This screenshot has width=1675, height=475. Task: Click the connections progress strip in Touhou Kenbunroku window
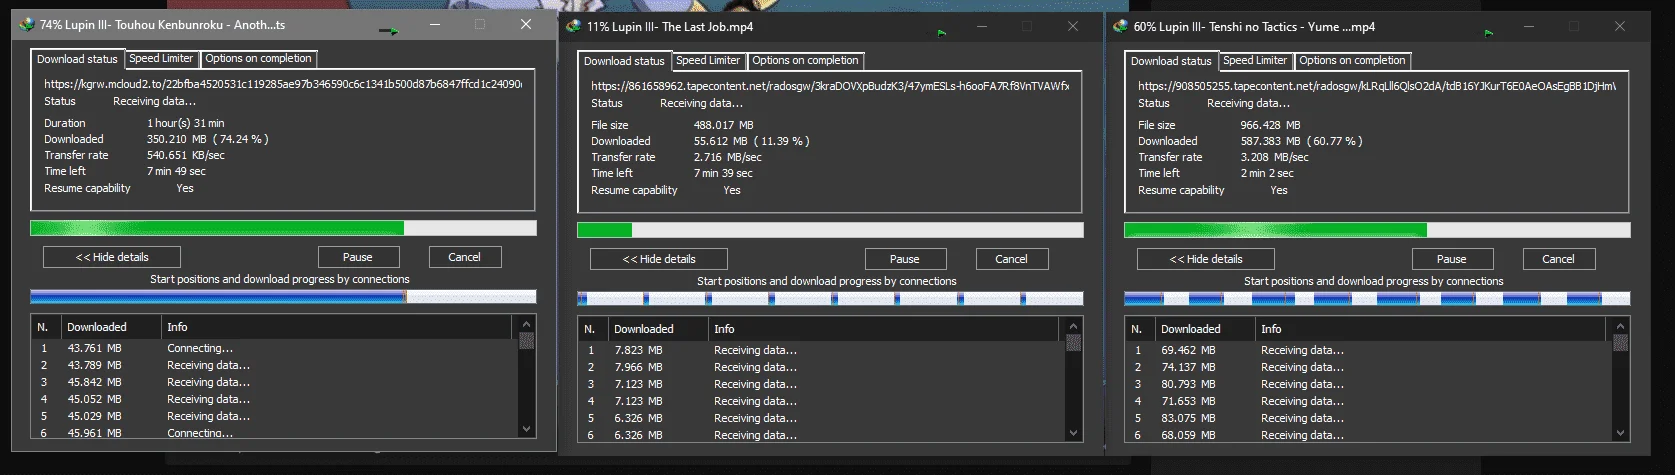pos(283,297)
